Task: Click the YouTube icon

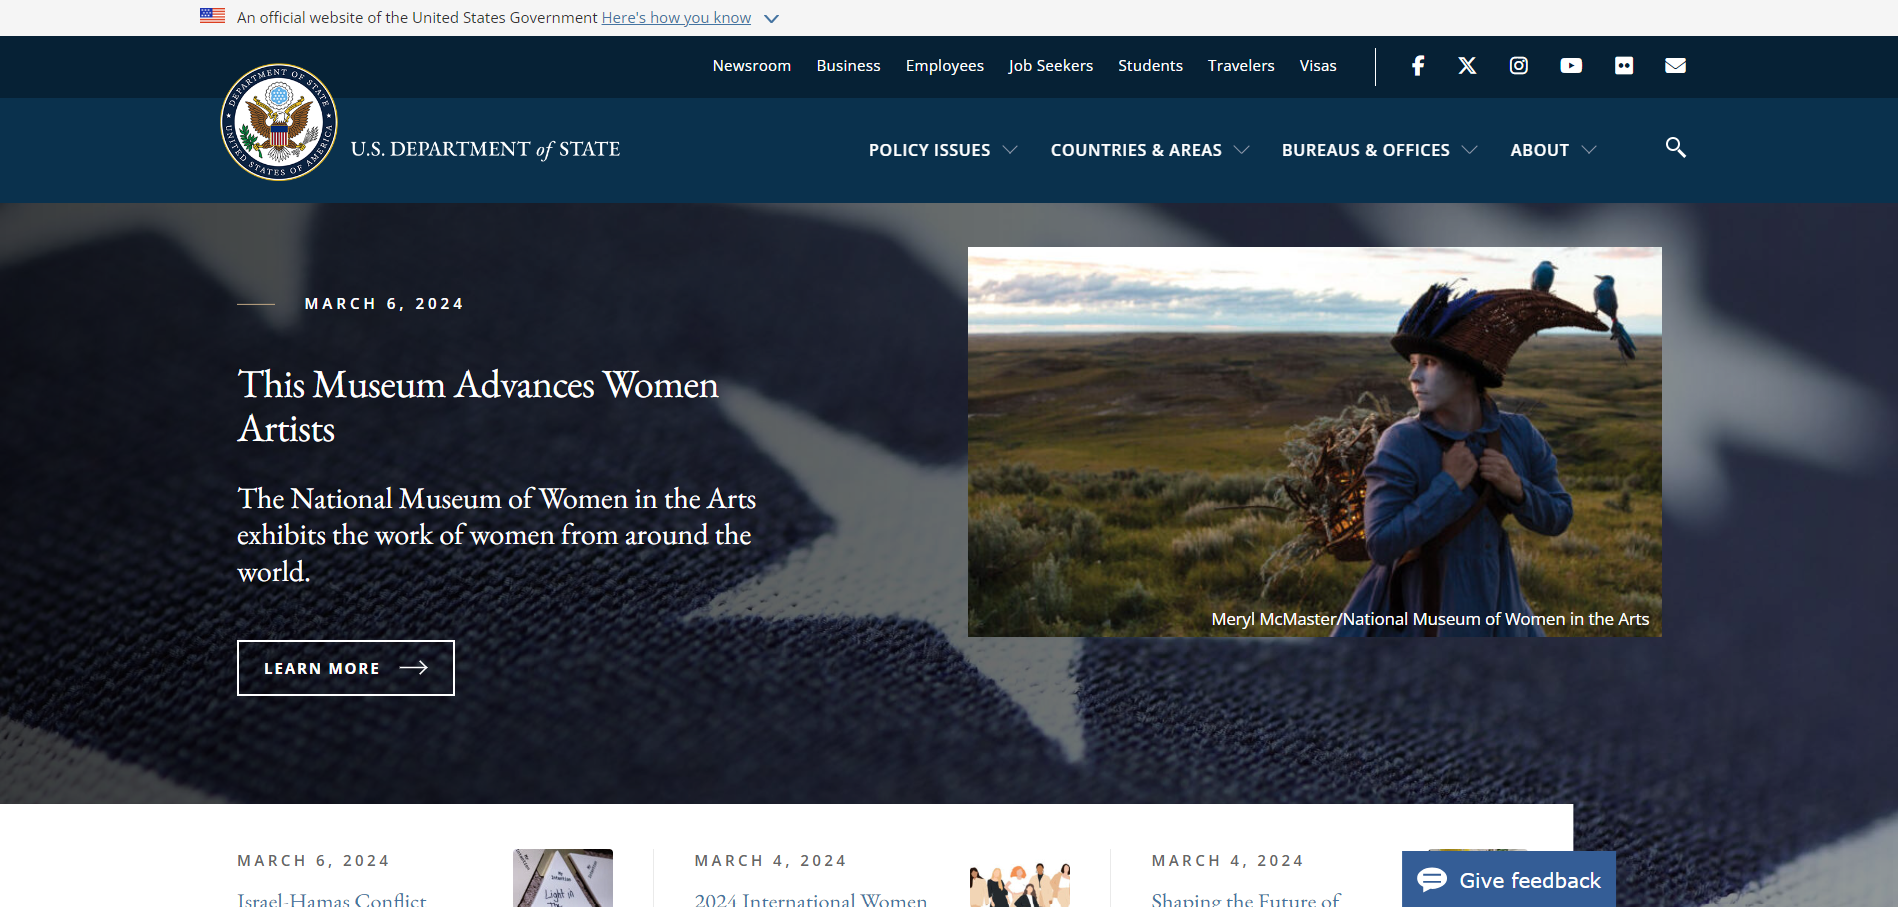Action: click(1570, 65)
